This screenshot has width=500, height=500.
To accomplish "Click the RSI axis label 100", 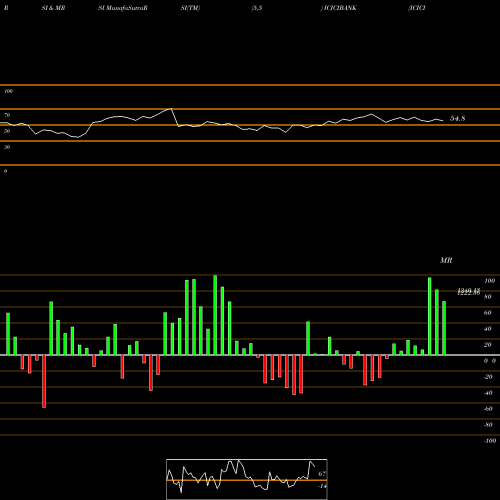I will coord(9,91).
